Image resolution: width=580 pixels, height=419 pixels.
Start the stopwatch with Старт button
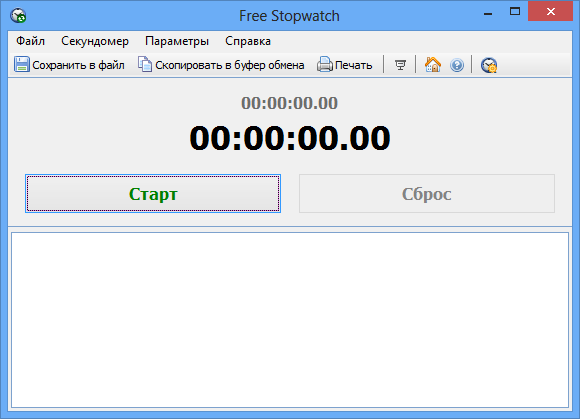tap(153, 193)
